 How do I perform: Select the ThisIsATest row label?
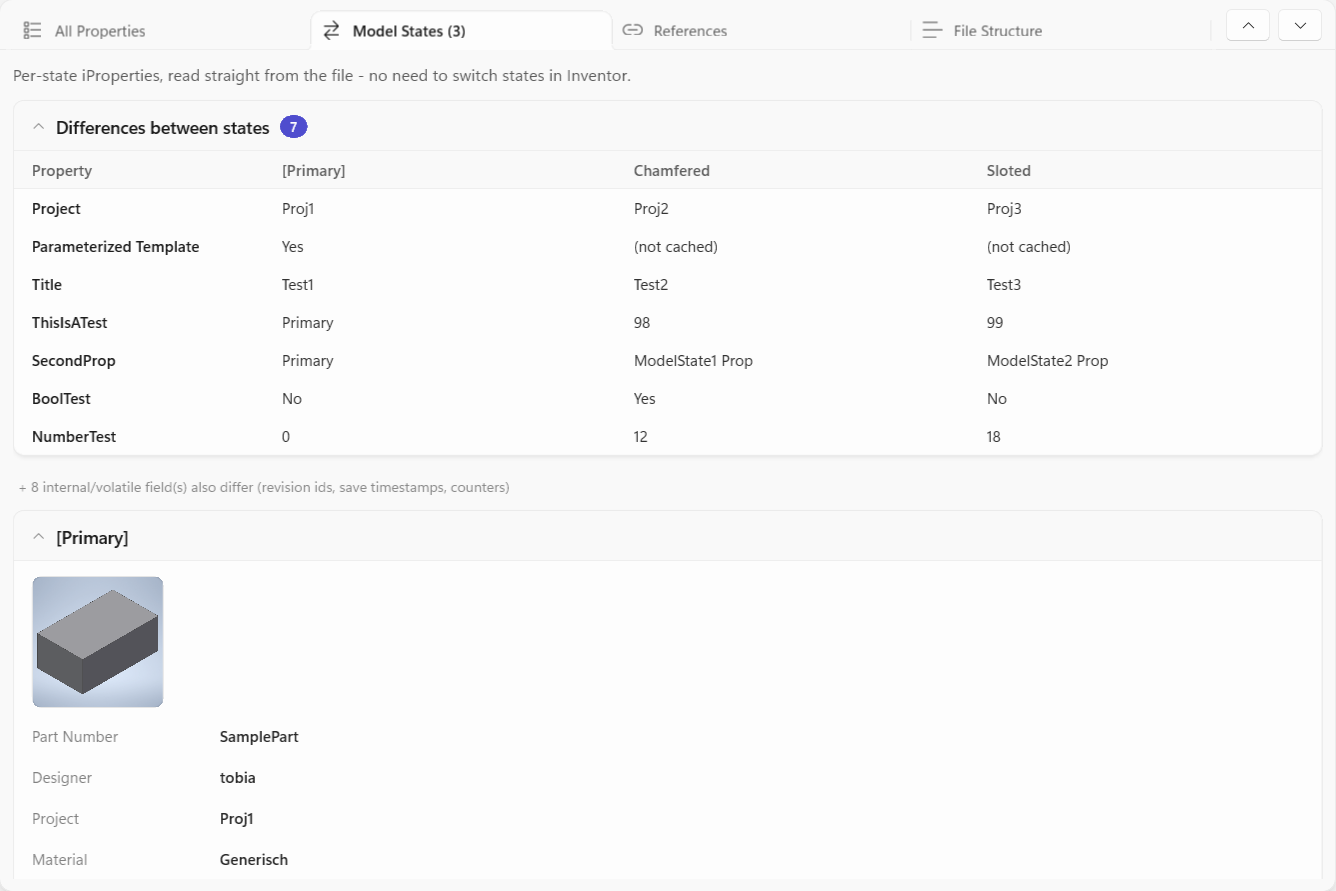[70, 323]
